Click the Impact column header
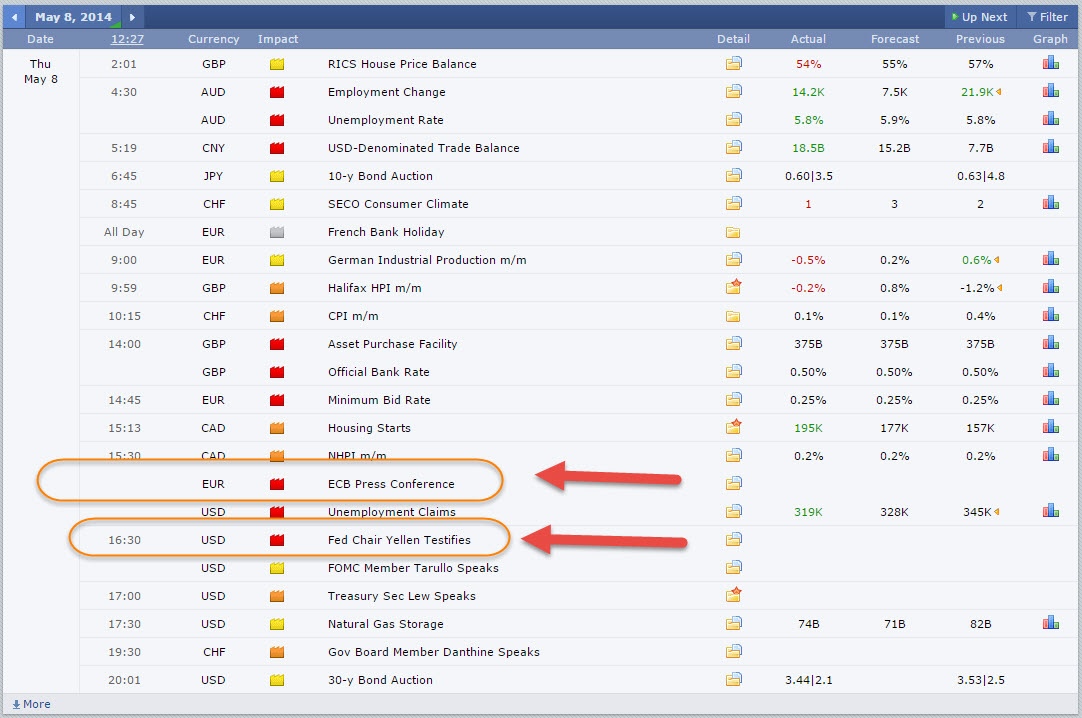This screenshot has width=1082, height=718. (277, 39)
